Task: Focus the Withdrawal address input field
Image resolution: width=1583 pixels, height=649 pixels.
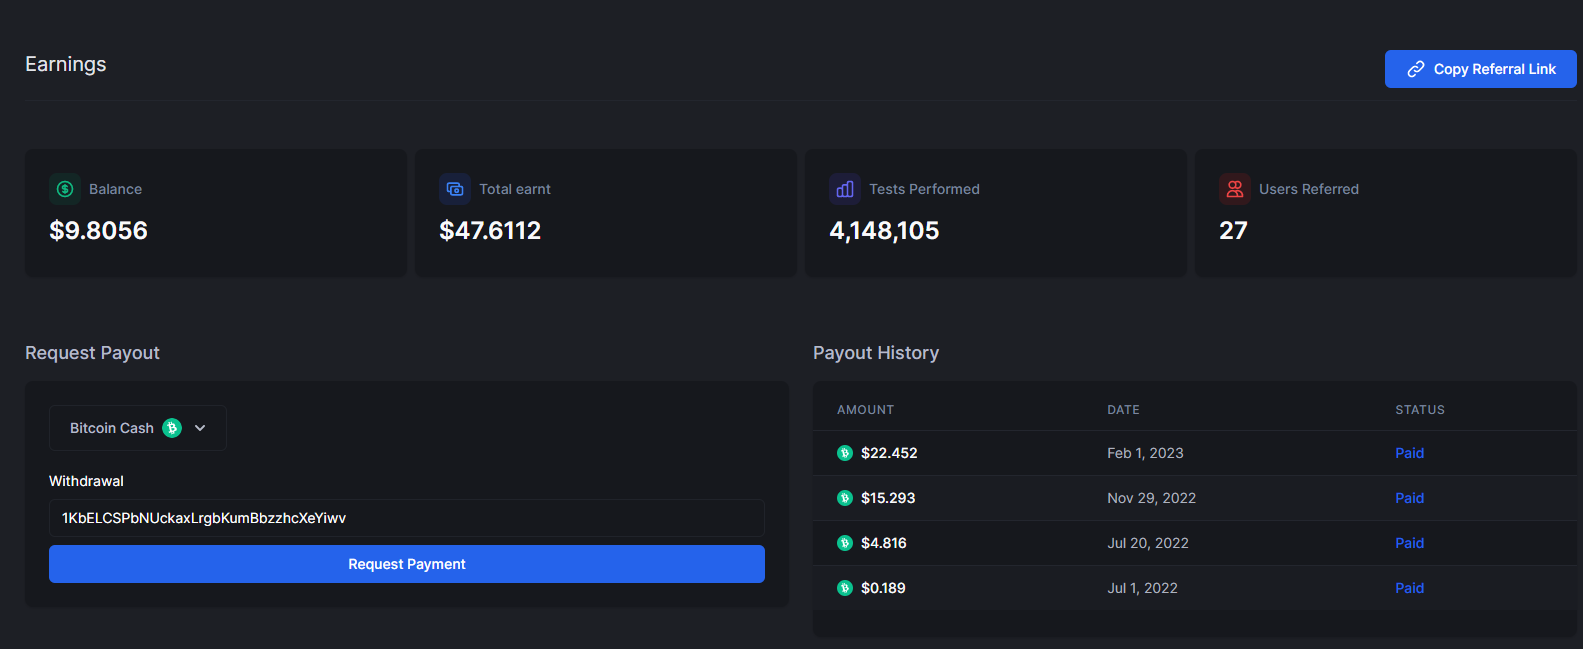Action: pyautogui.click(x=406, y=518)
